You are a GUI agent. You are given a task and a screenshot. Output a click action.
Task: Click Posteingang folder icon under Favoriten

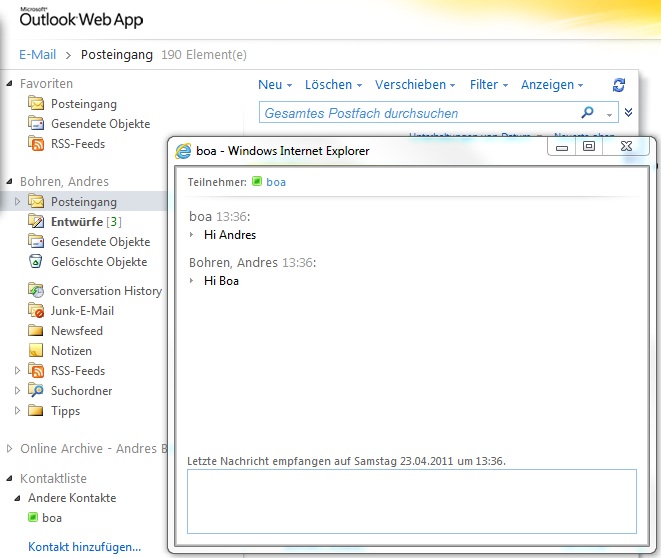[x=36, y=104]
